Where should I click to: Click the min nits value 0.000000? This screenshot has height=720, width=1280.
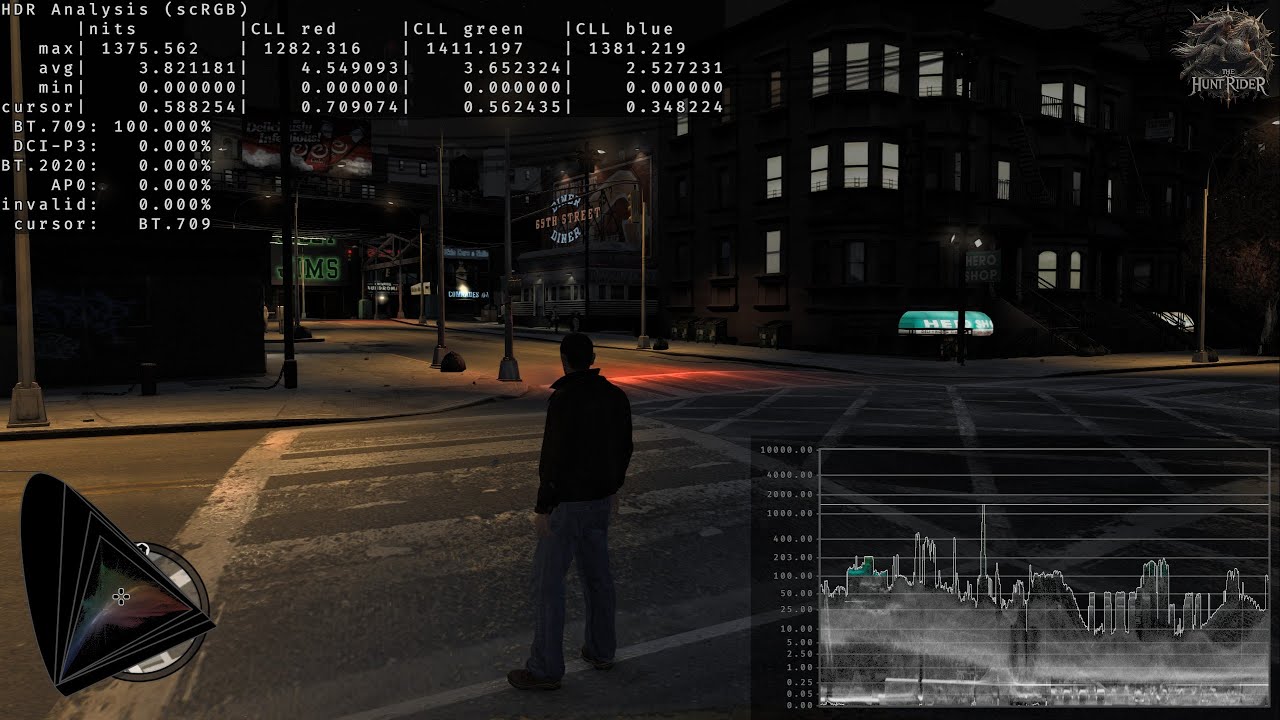(187, 87)
